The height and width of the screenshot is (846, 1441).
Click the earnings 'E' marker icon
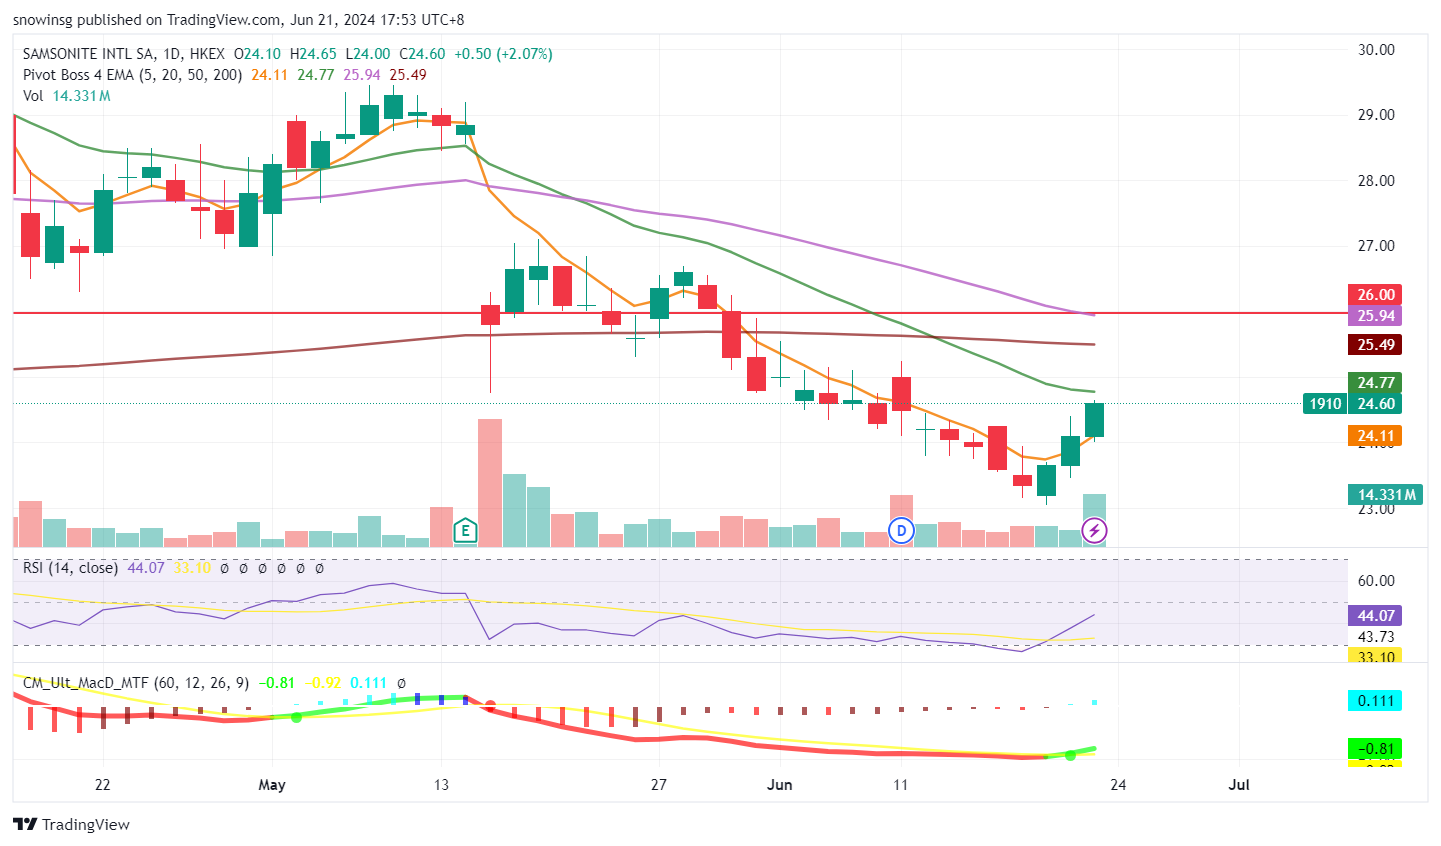coord(465,531)
